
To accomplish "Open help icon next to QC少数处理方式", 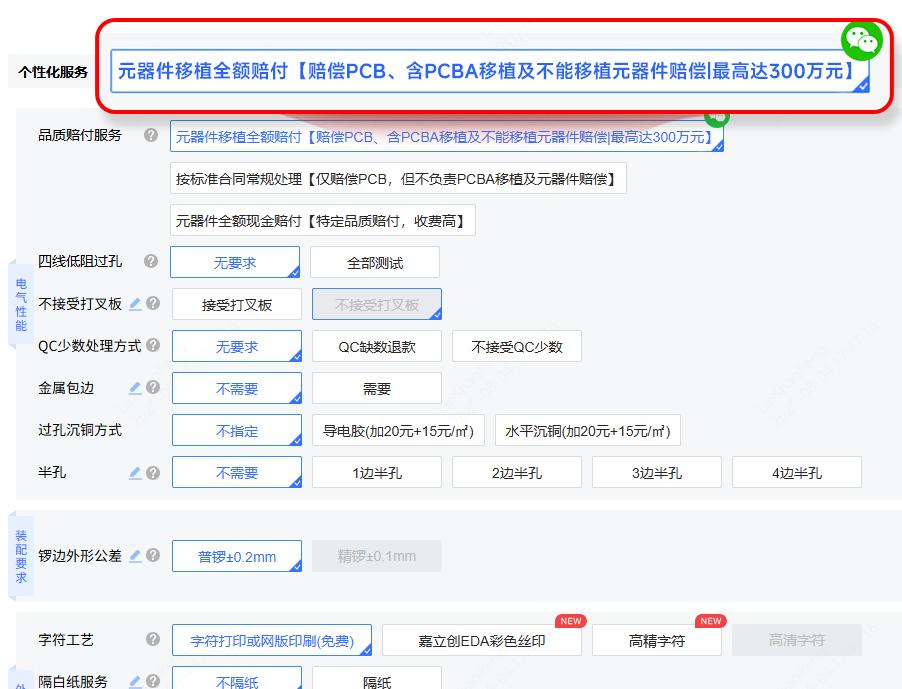I will click(x=152, y=346).
